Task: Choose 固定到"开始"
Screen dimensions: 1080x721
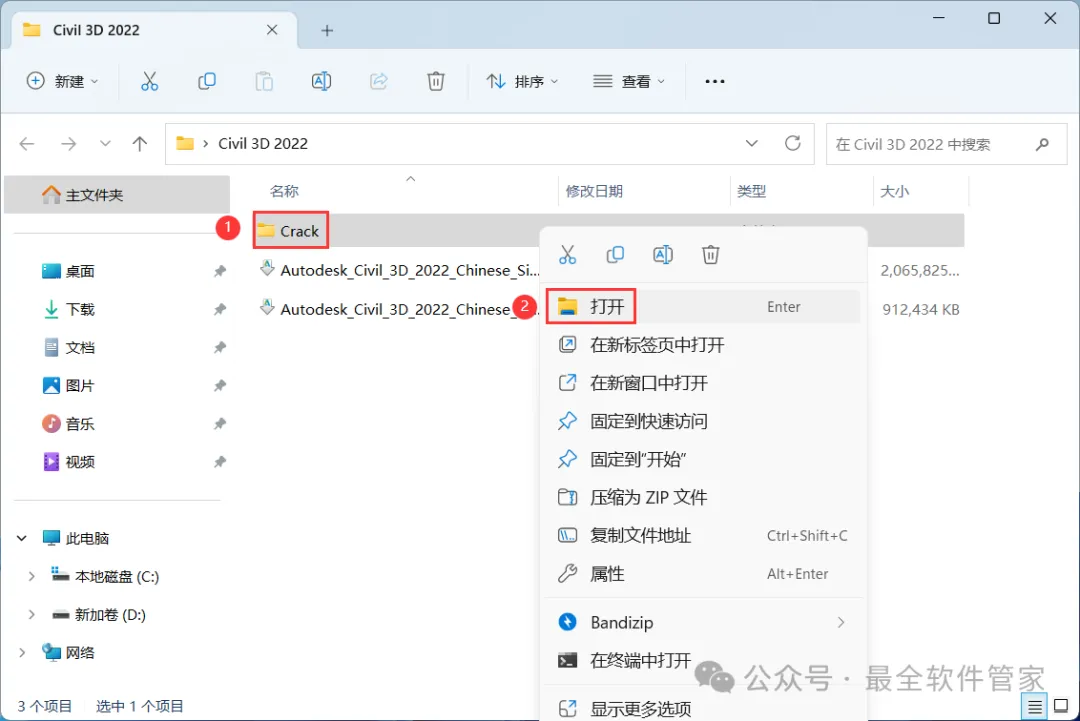Action: point(703,459)
